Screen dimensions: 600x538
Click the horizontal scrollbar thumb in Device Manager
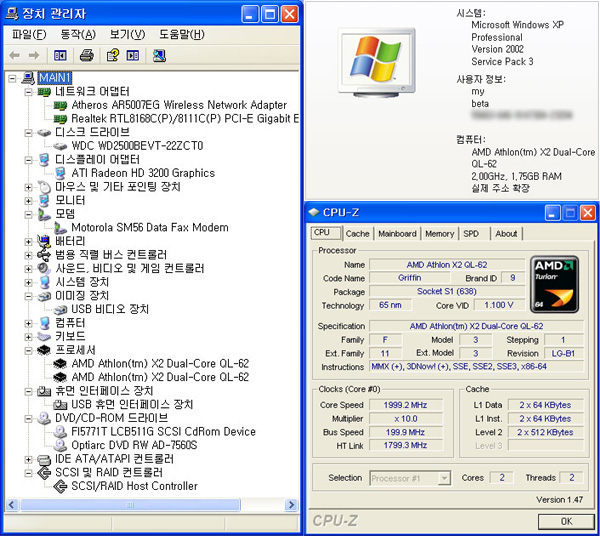[x=130, y=505]
